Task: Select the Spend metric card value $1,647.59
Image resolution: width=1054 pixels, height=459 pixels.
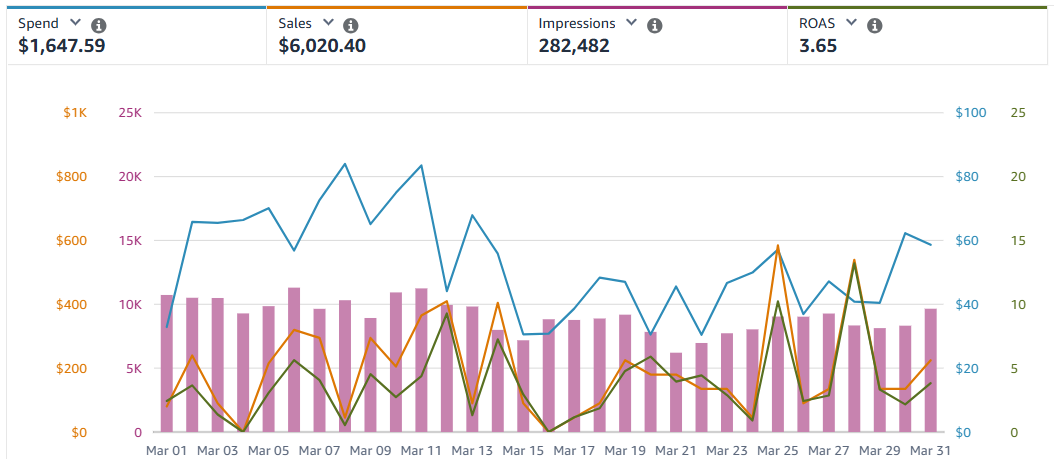Action: [62, 45]
